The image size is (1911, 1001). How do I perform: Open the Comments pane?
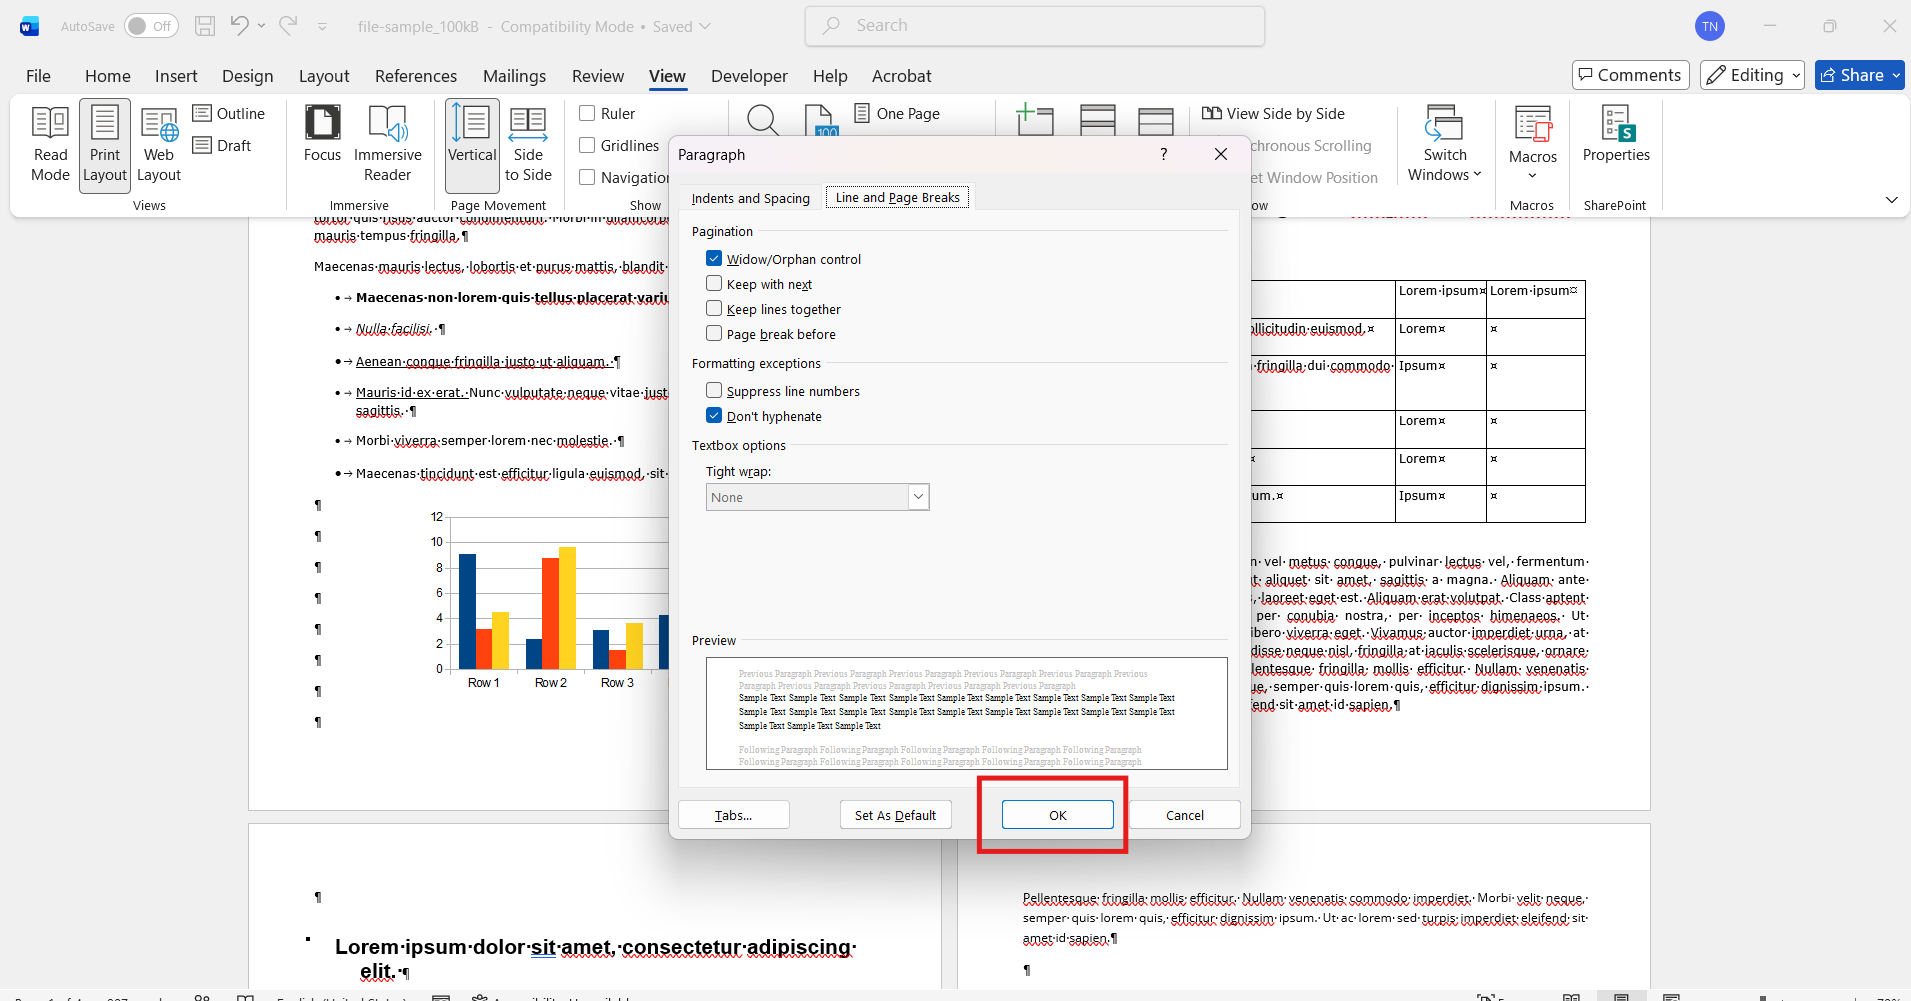pyautogui.click(x=1630, y=75)
